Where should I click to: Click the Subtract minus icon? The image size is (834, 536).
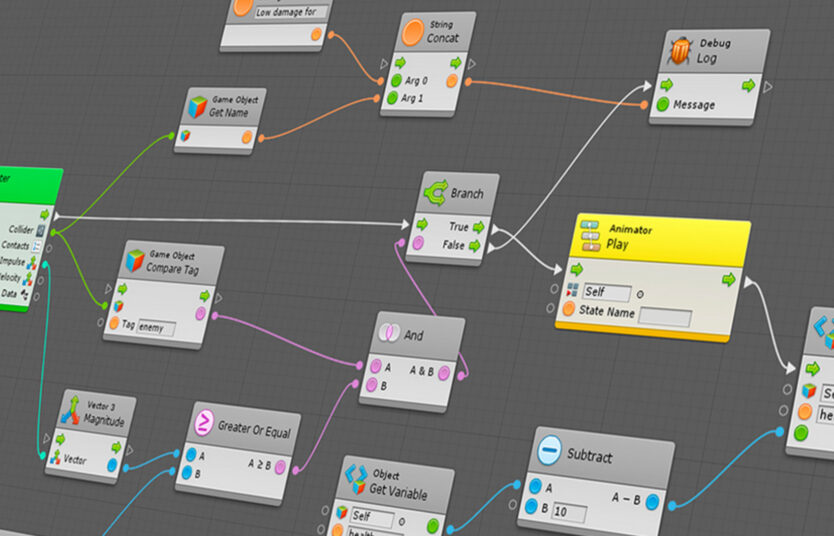549,450
